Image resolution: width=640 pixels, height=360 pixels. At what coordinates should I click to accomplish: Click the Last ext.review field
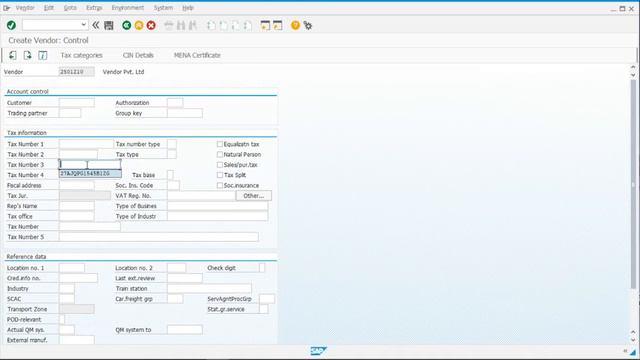pyautogui.click(x=185, y=278)
